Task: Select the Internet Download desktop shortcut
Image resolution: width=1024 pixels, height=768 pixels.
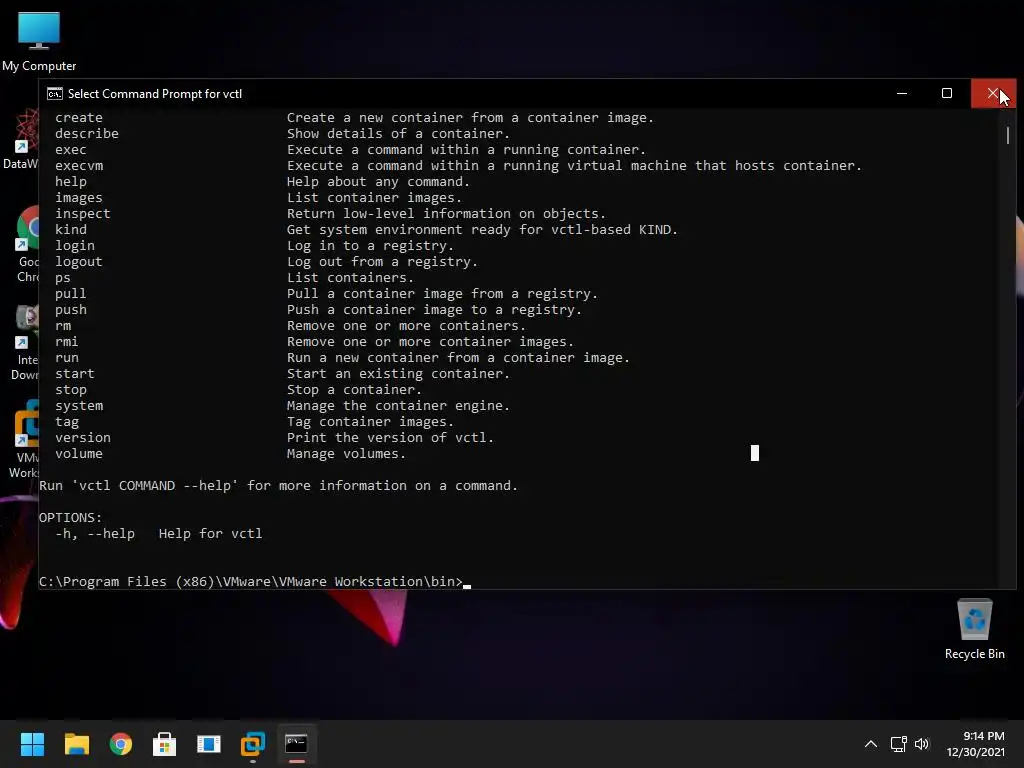Action: [25, 343]
